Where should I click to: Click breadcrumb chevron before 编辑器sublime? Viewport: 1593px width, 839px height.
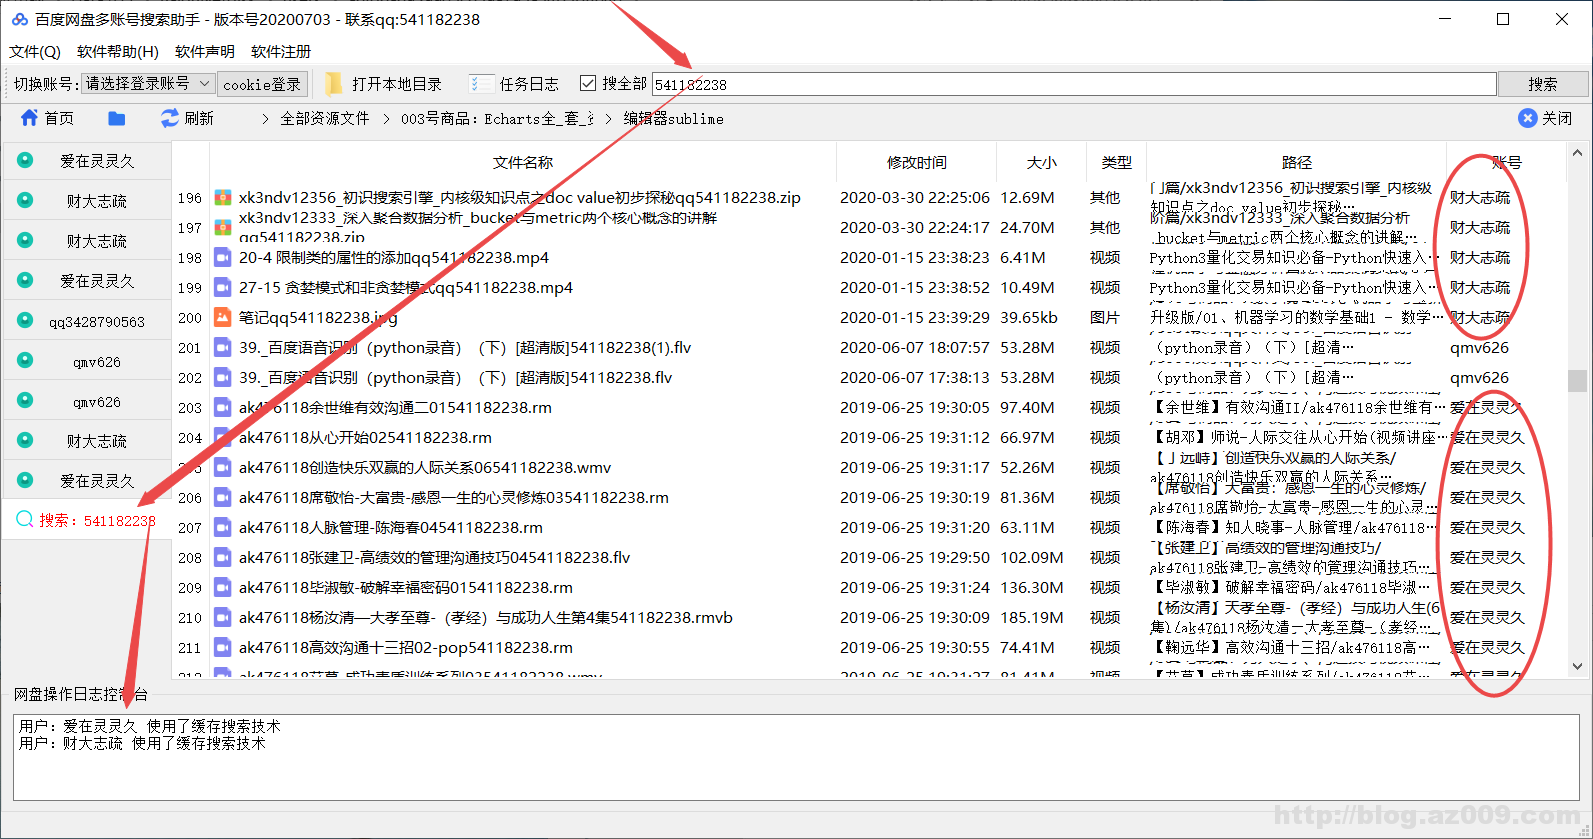(608, 119)
